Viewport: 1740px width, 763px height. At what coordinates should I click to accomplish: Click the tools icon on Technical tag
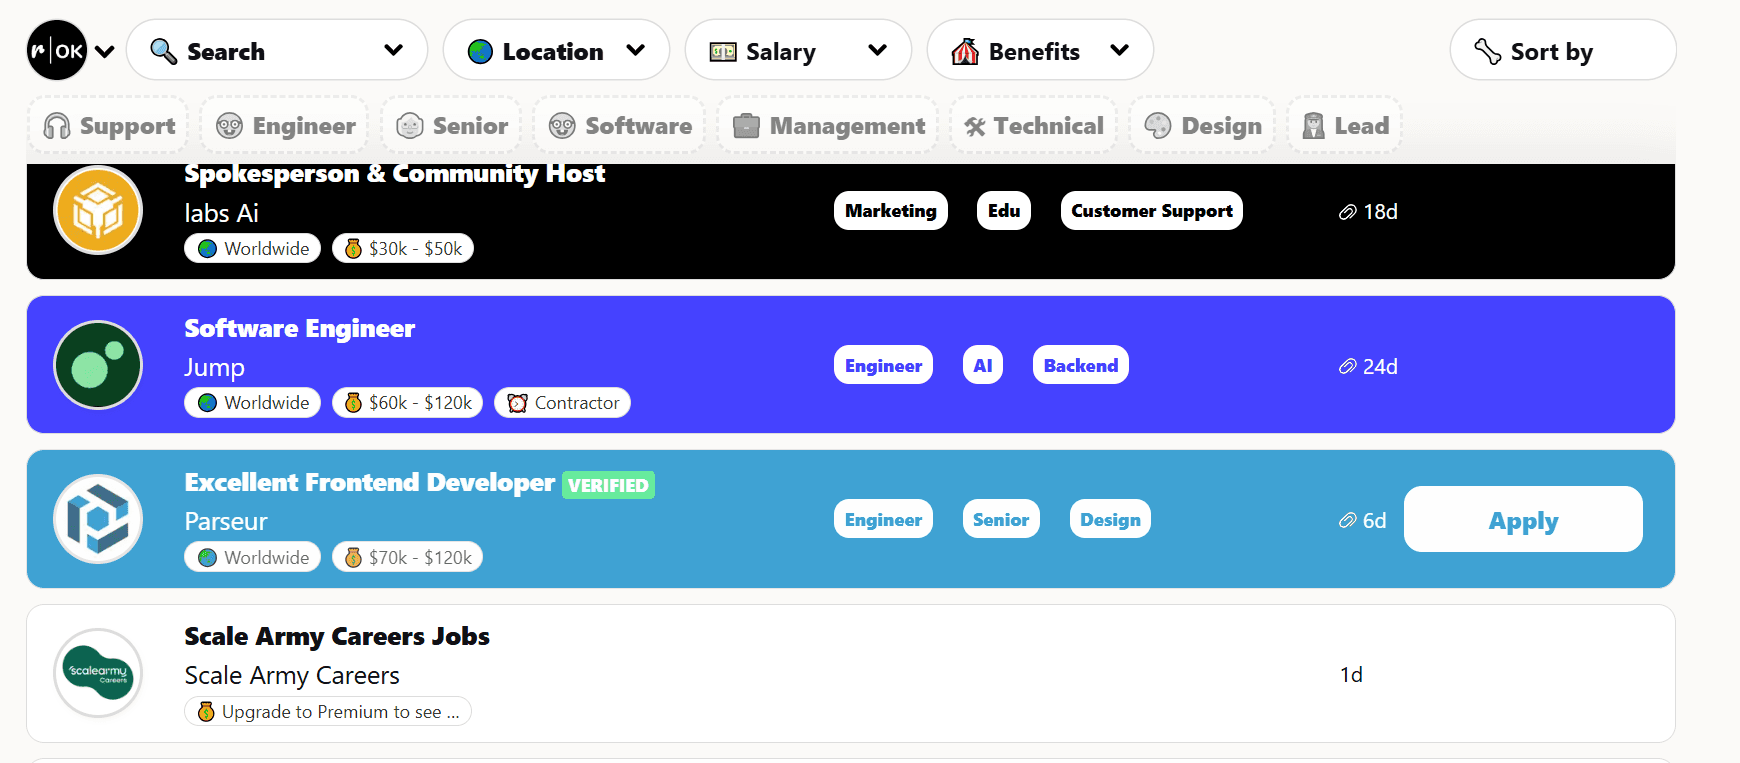pyautogui.click(x=975, y=126)
